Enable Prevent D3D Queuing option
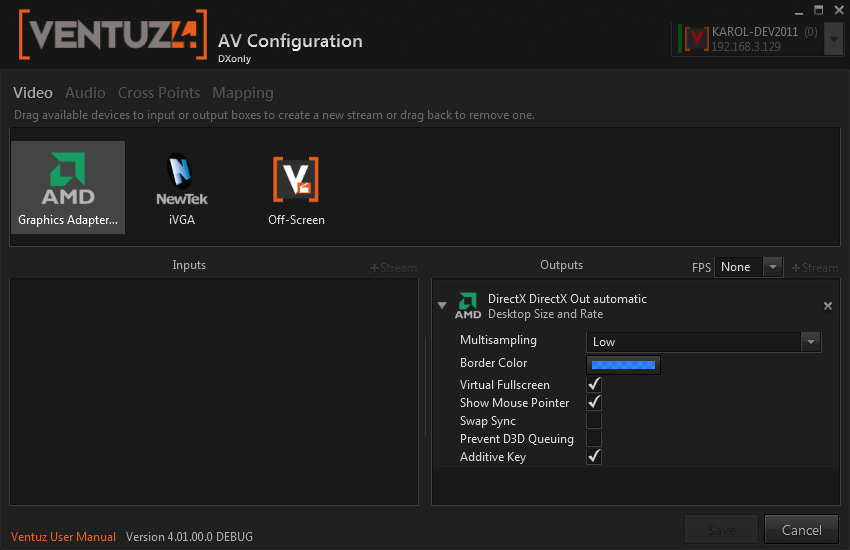The height and width of the screenshot is (550, 850). point(594,439)
